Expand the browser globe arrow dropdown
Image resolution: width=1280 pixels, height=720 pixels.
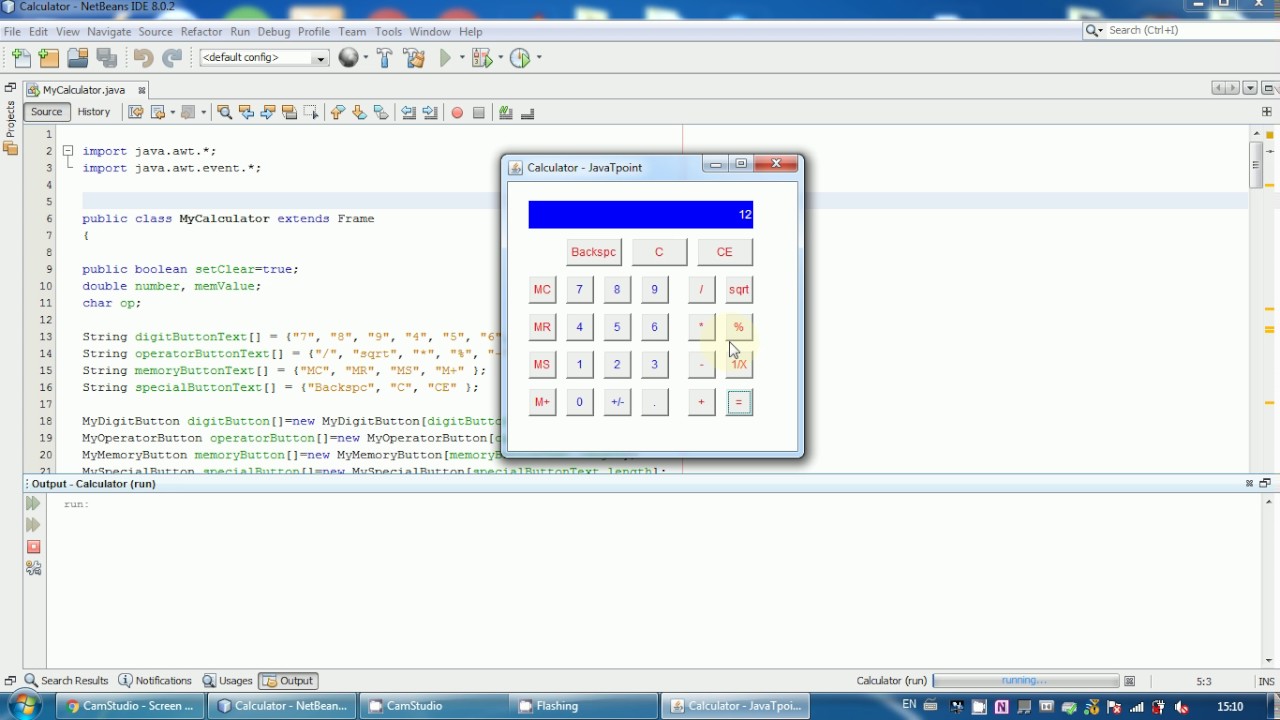tap(365, 58)
